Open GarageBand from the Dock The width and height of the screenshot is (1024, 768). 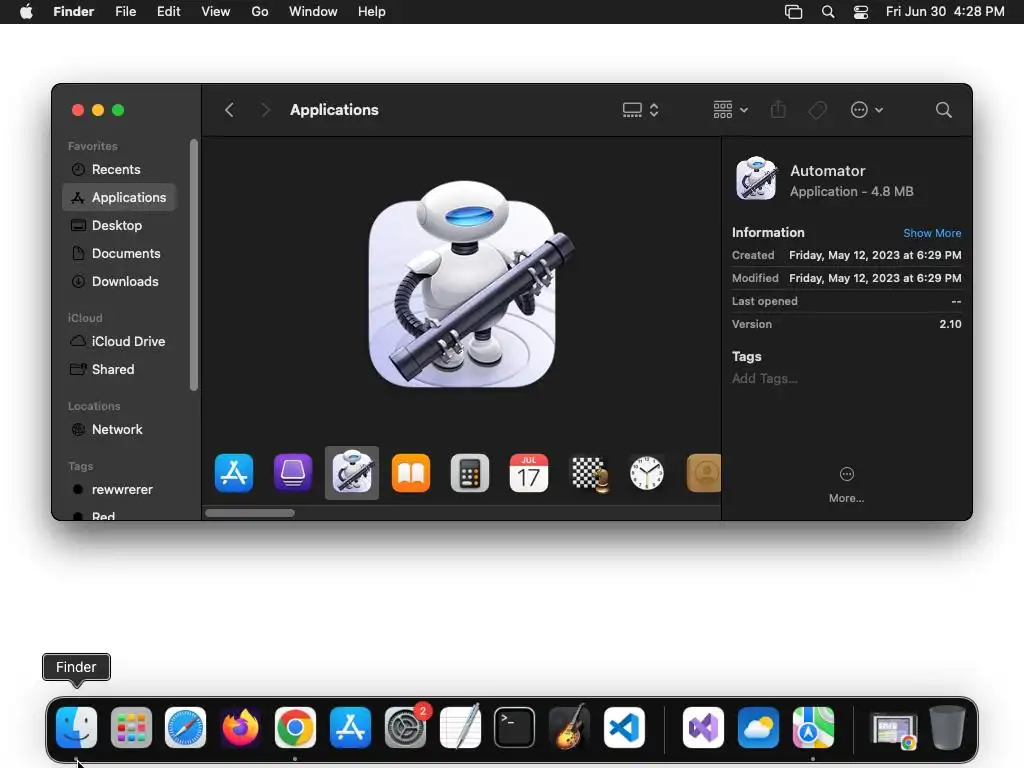pyautogui.click(x=569, y=727)
